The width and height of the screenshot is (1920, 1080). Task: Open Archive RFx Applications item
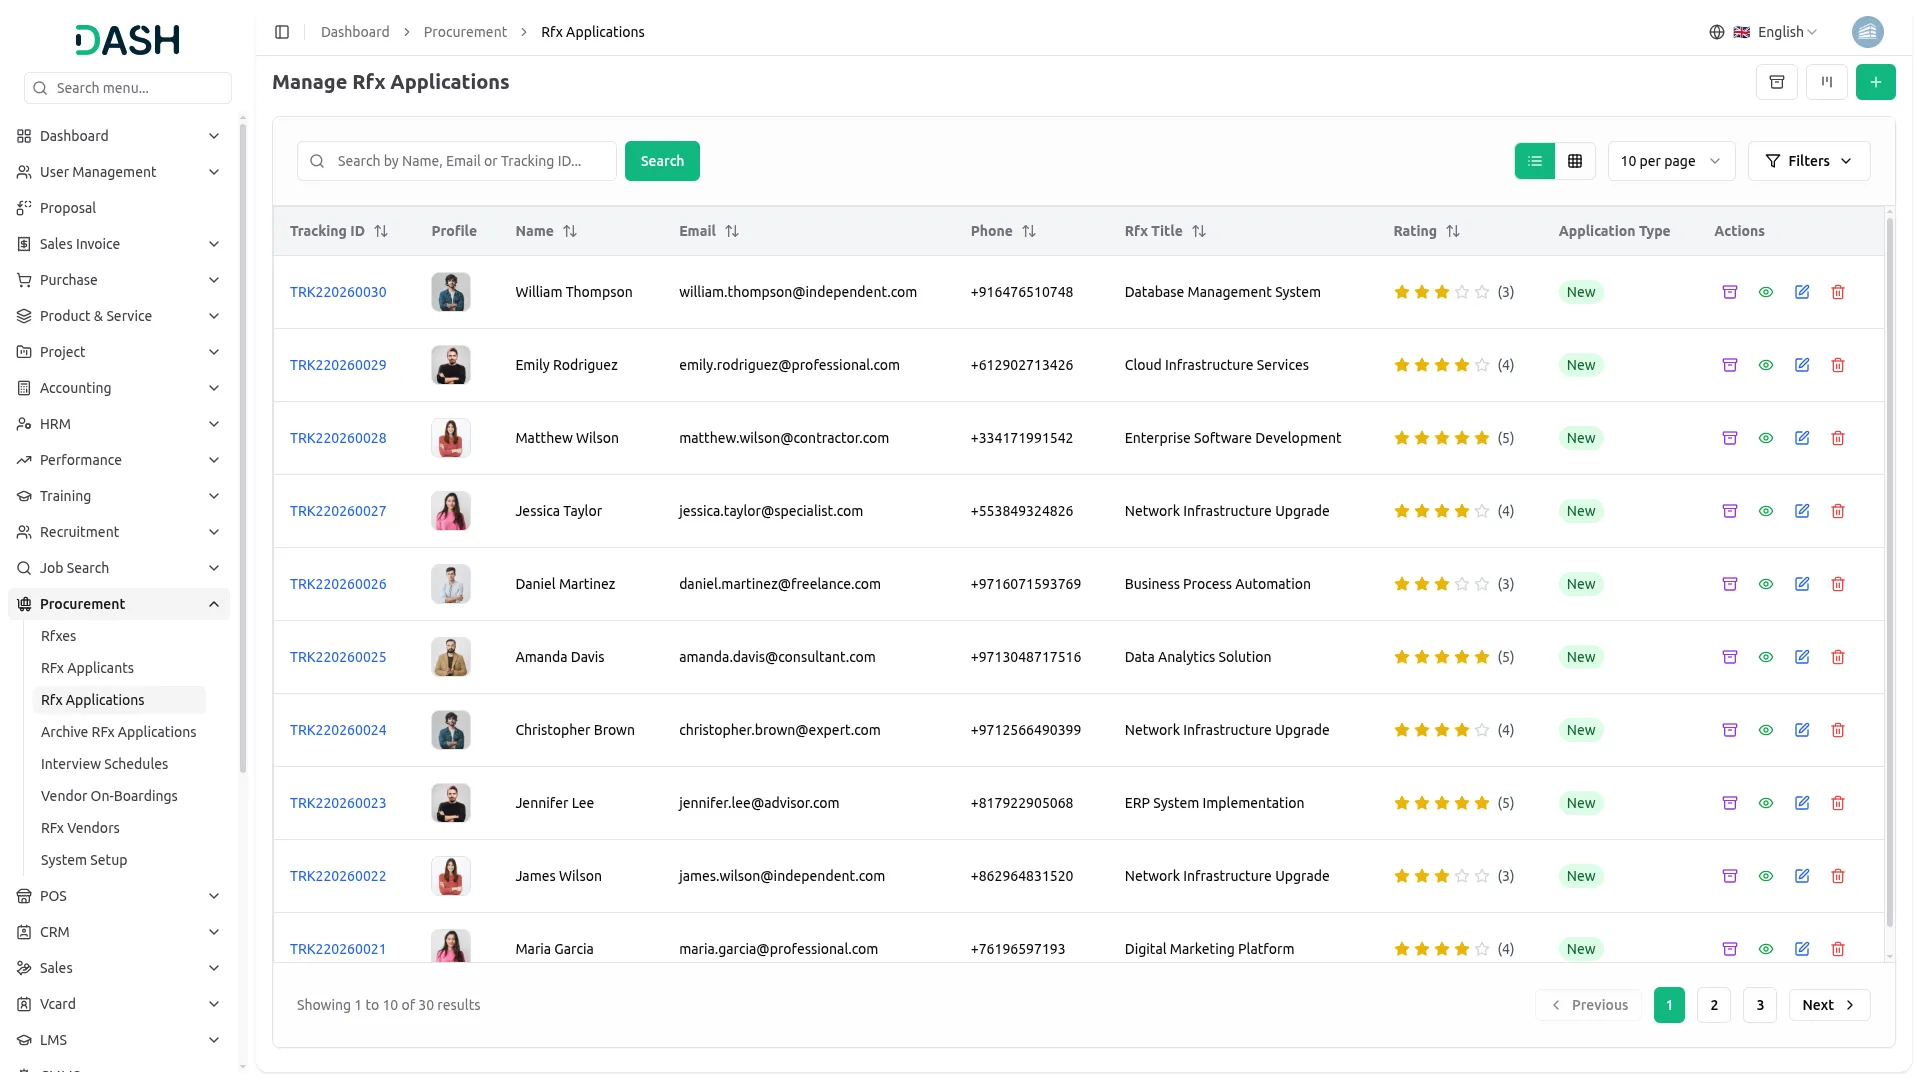coord(118,732)
